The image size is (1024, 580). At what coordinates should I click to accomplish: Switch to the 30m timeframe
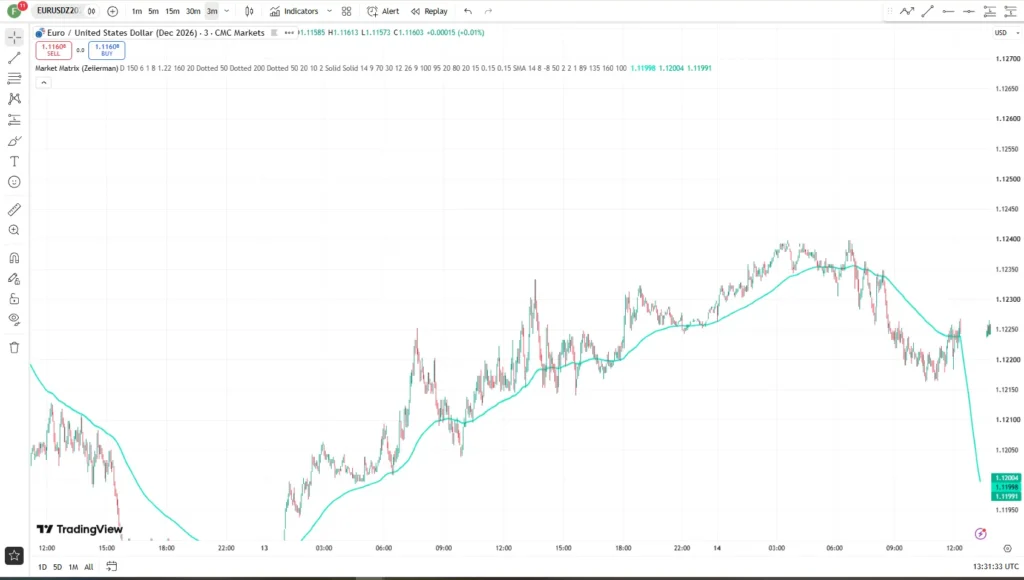[x=193, y=11]
